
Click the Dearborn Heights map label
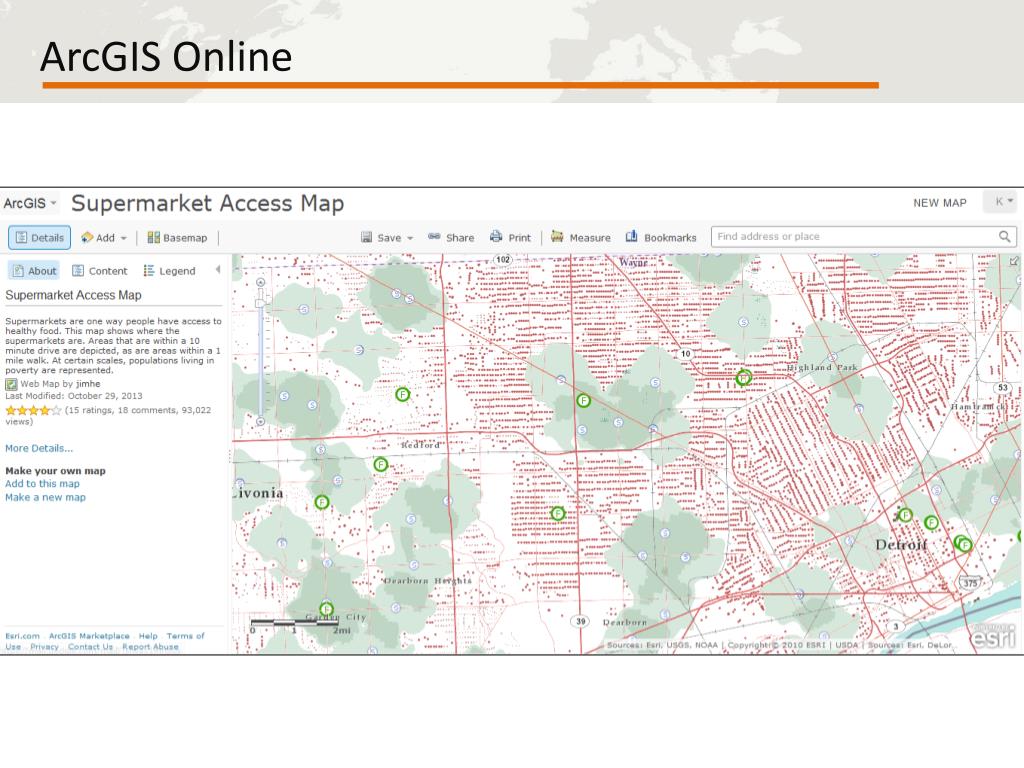(x=428, y=581)
